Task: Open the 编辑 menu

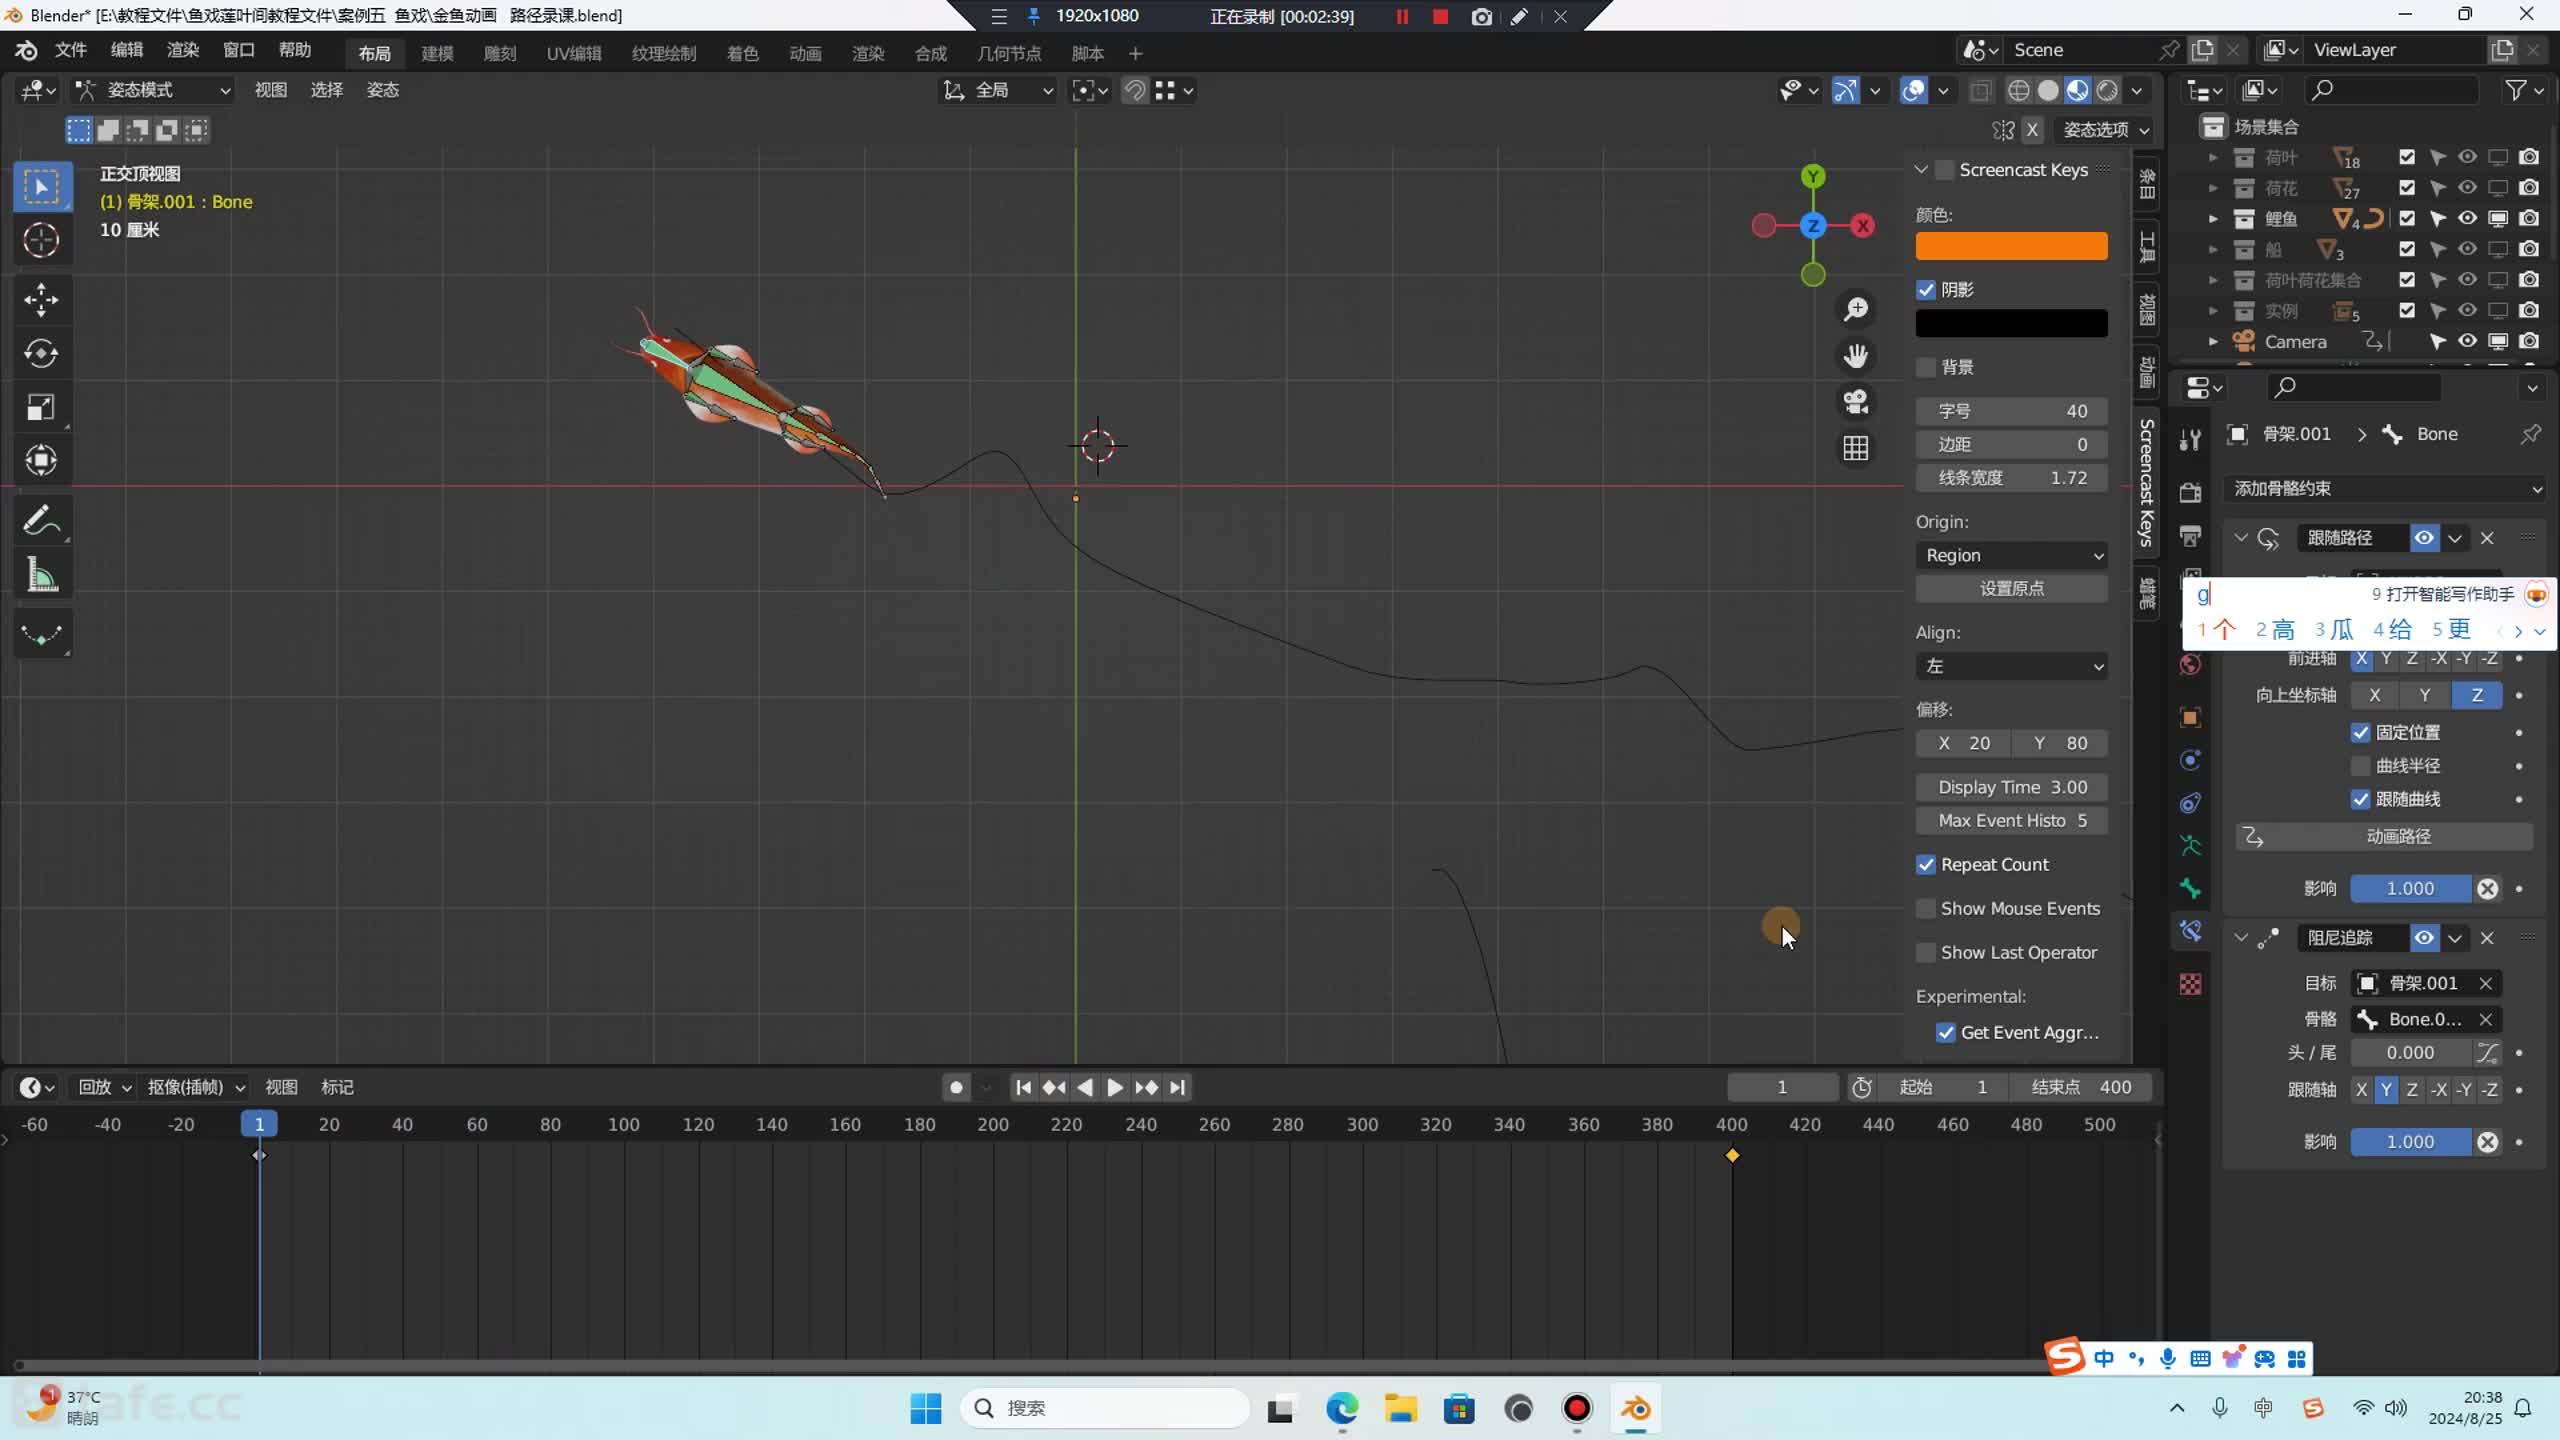Action: click(126, 50)
